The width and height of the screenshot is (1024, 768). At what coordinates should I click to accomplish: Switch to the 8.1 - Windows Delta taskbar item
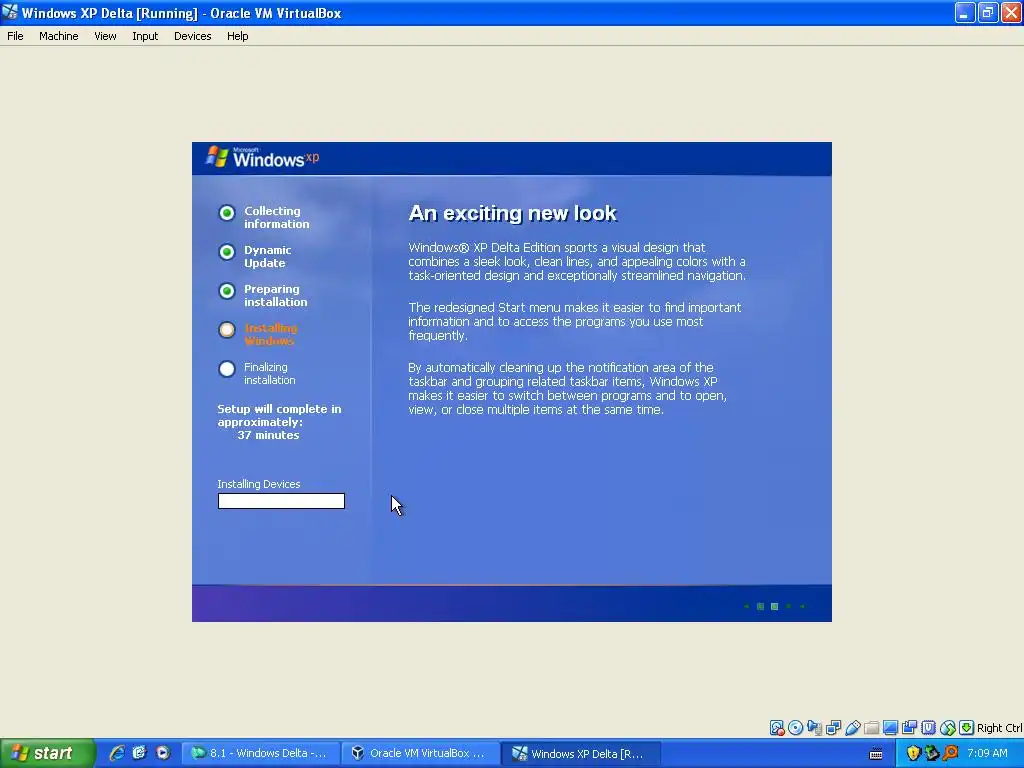[260, 753]
